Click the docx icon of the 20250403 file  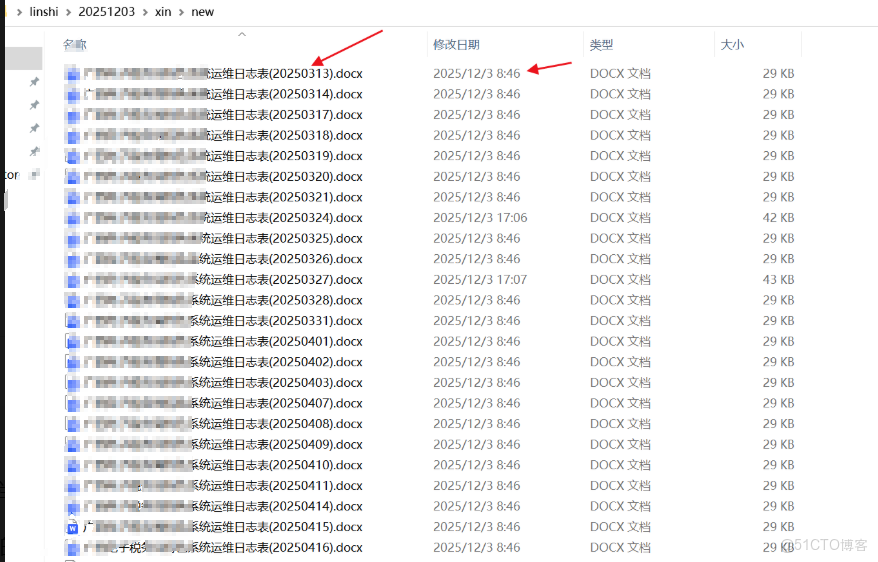[72, 383]
